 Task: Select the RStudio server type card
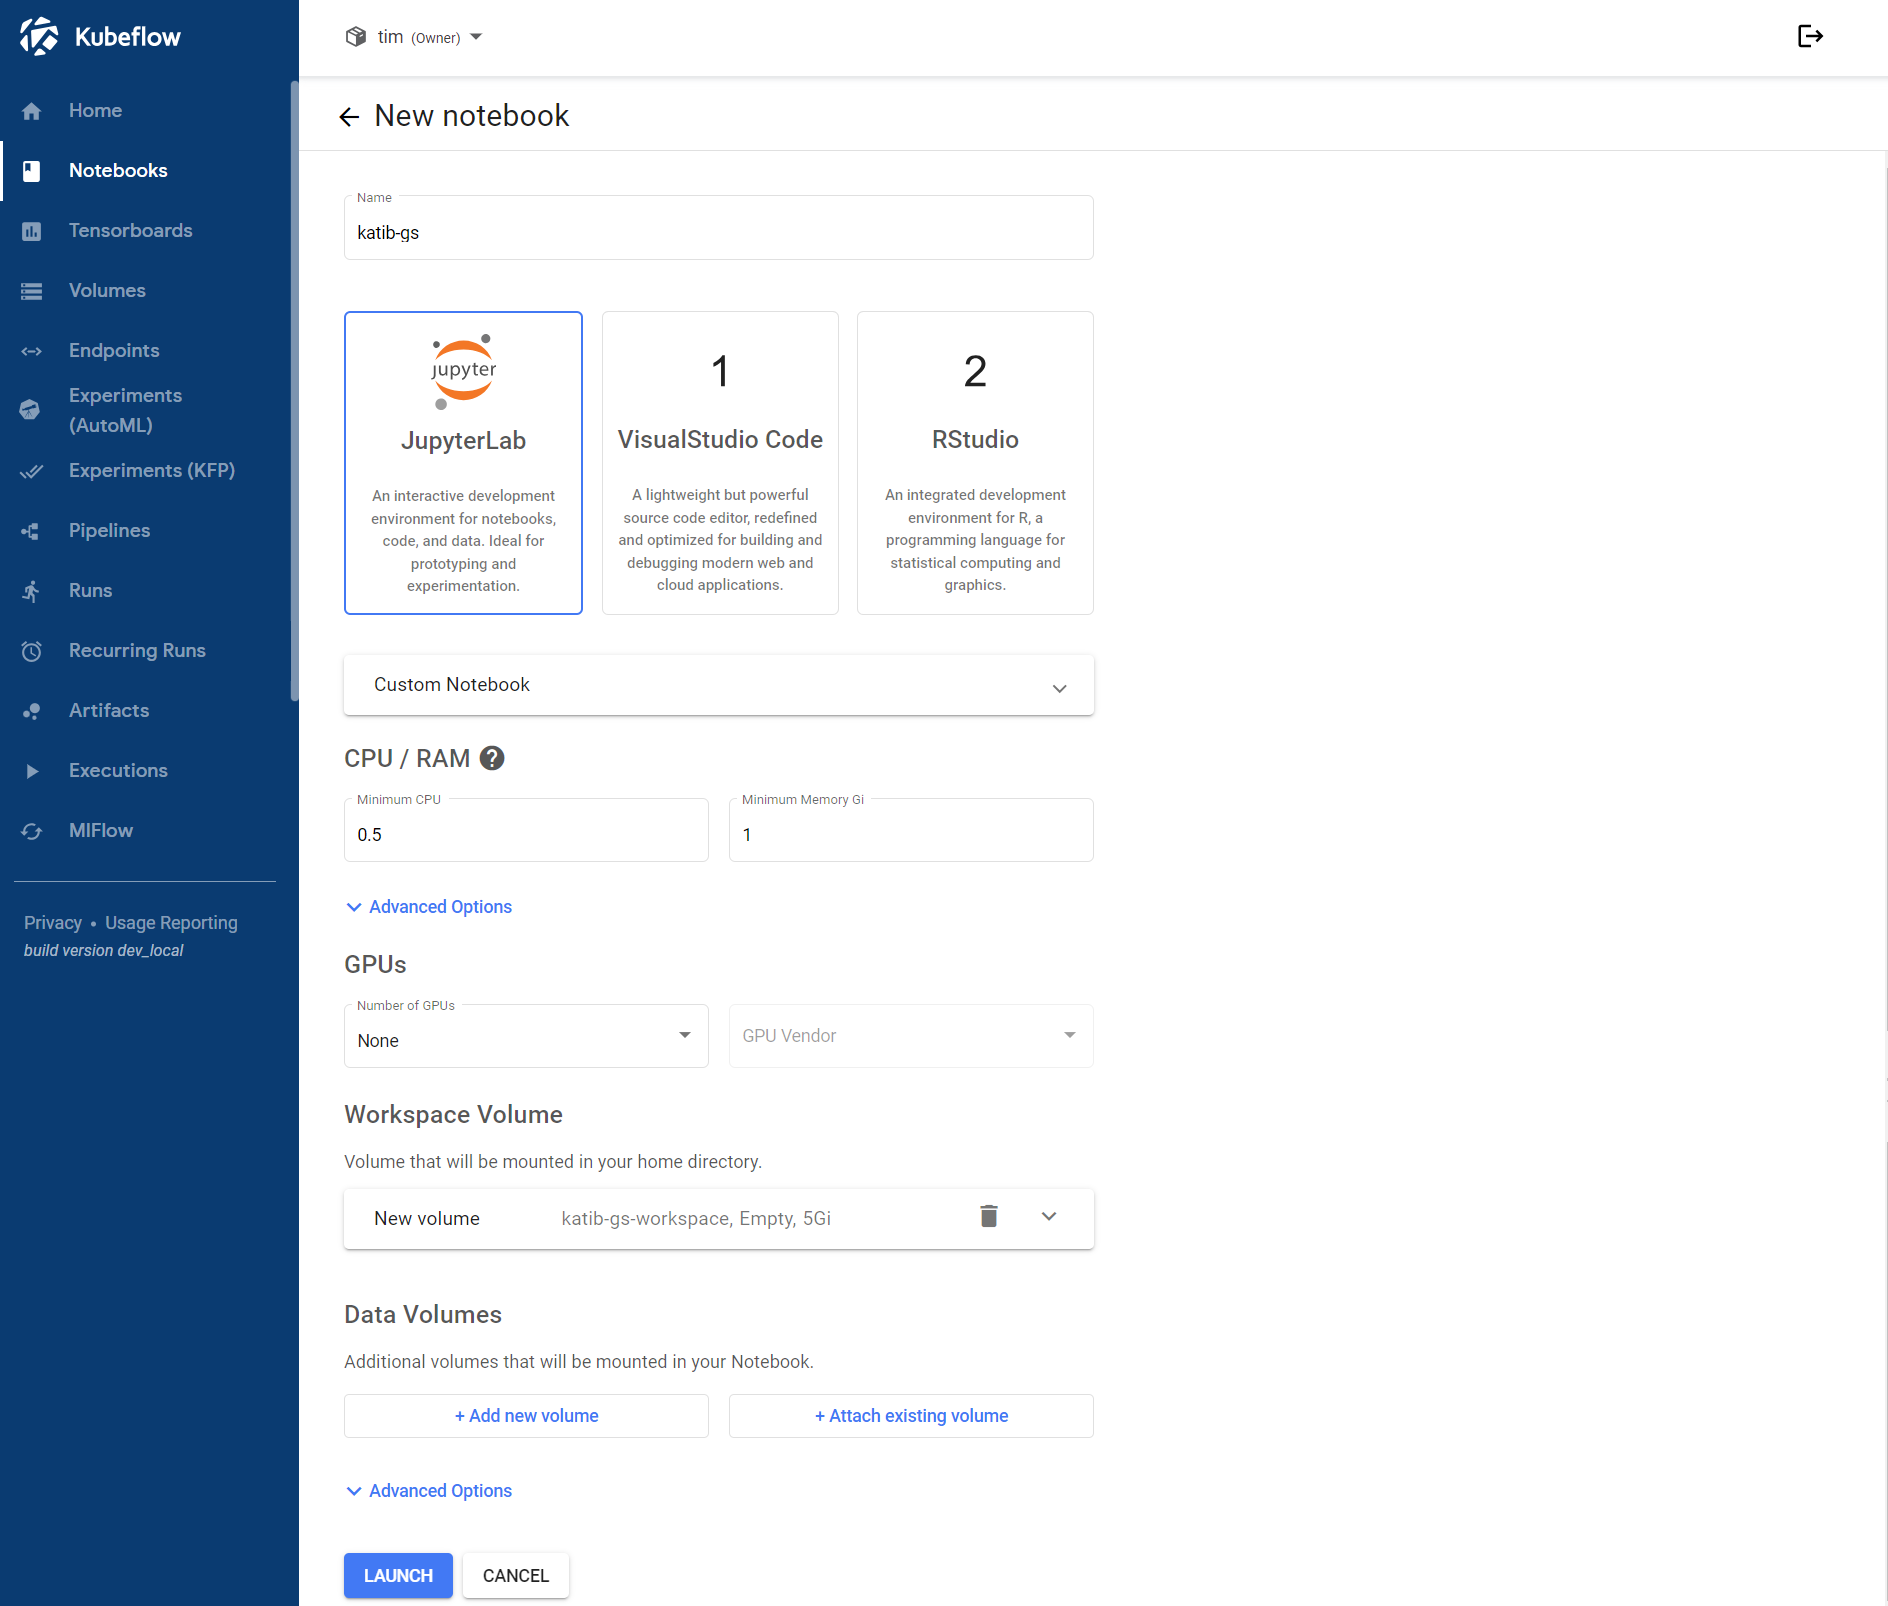975,463
